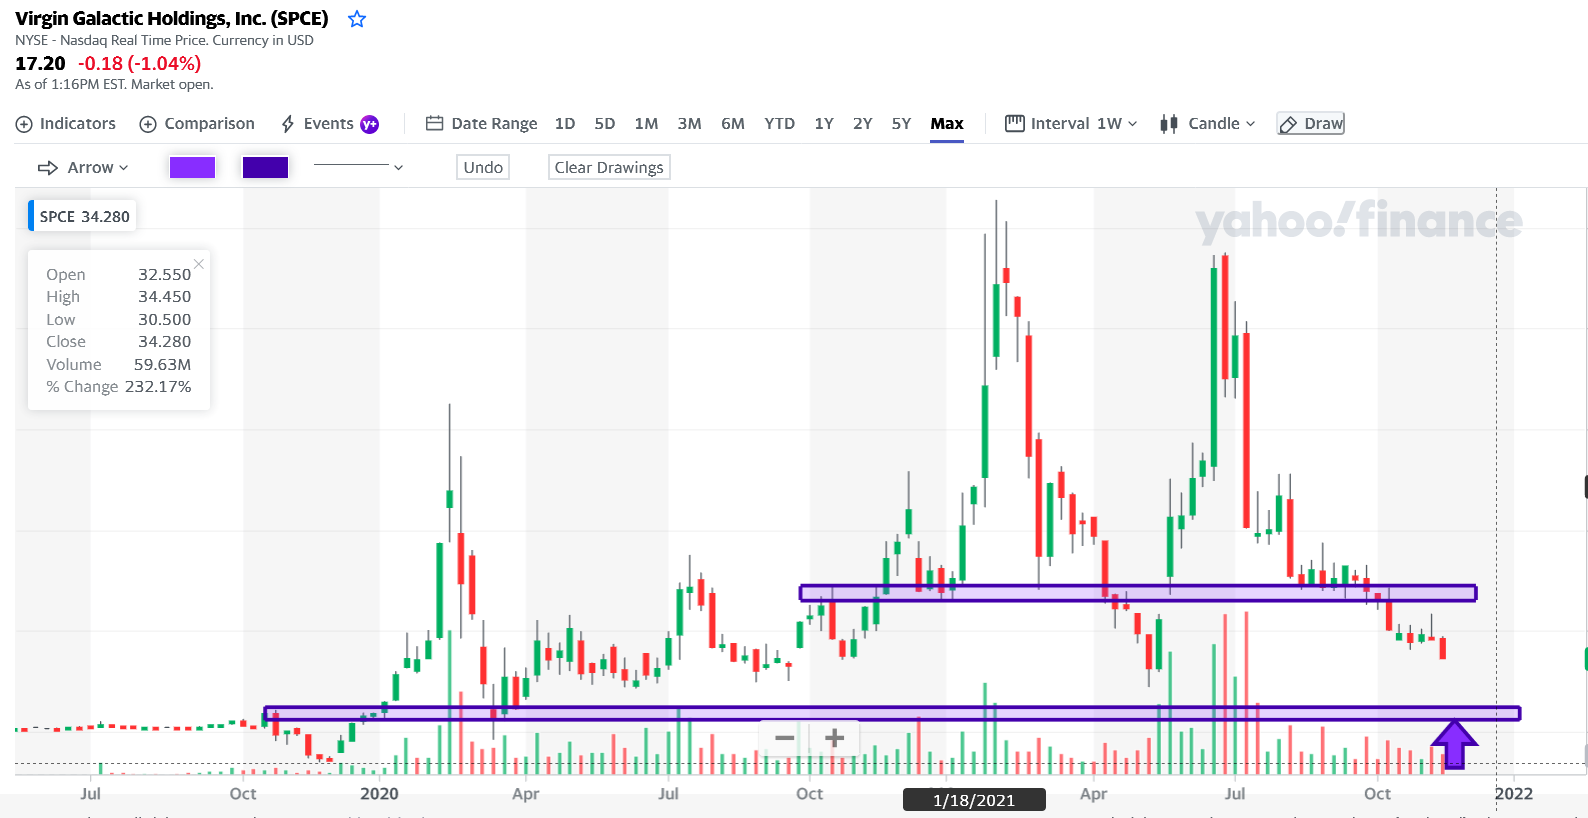
Task: Select the 5D time range
Action: pyautogui.click(x=605, y=124)
